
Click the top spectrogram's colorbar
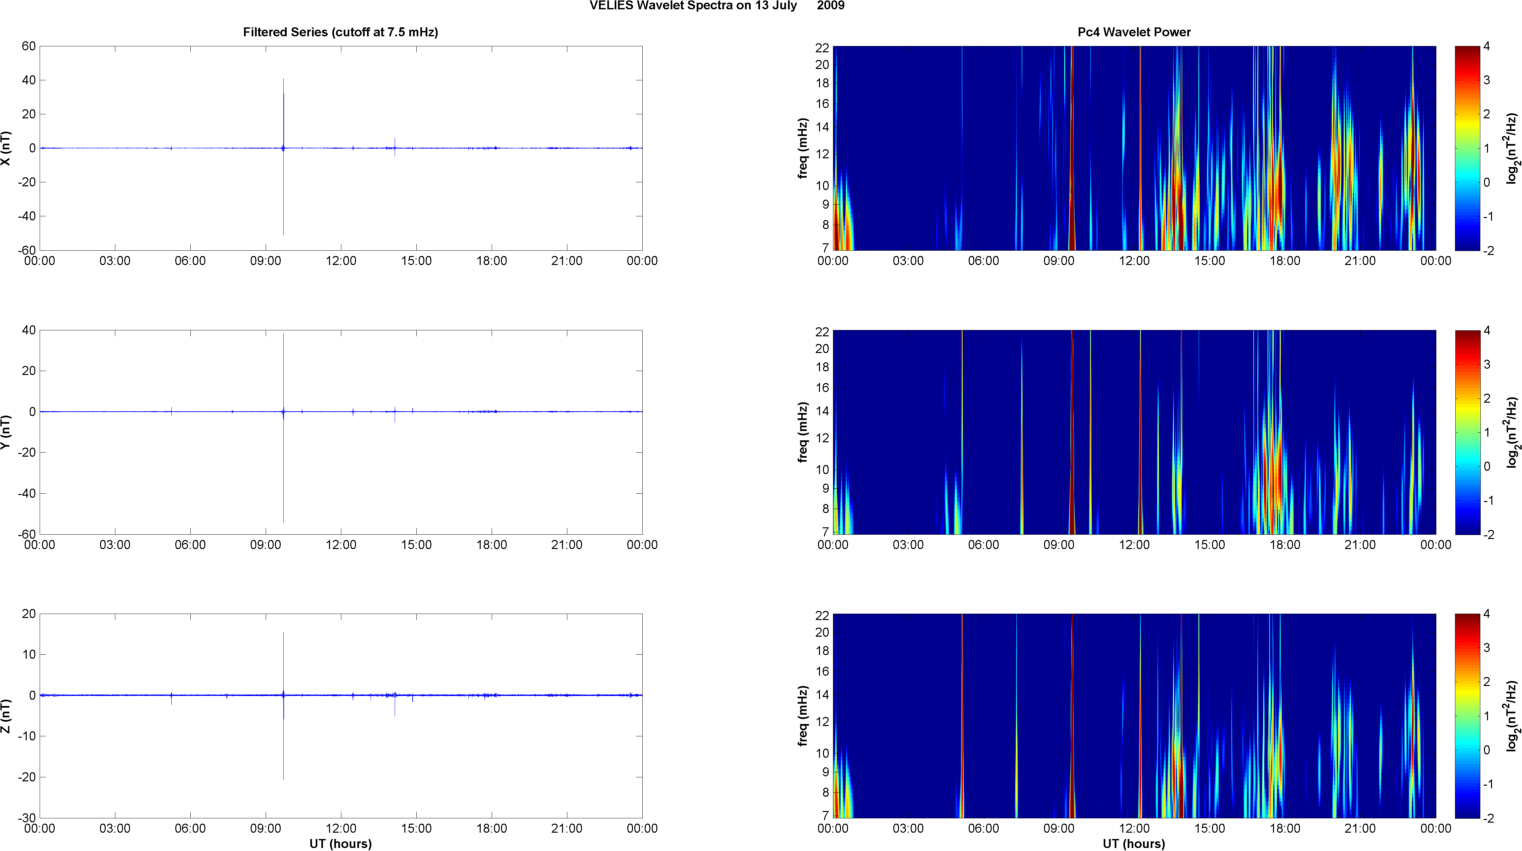[1466, 148]
